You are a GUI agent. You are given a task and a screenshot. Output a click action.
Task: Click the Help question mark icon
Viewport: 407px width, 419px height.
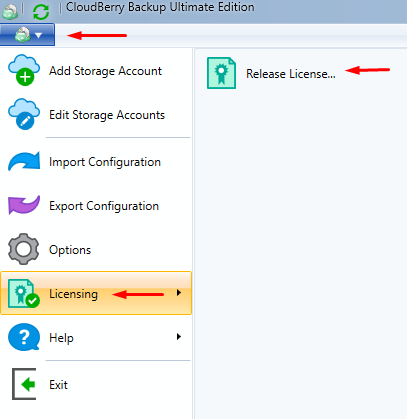click(x=24, y=337)
